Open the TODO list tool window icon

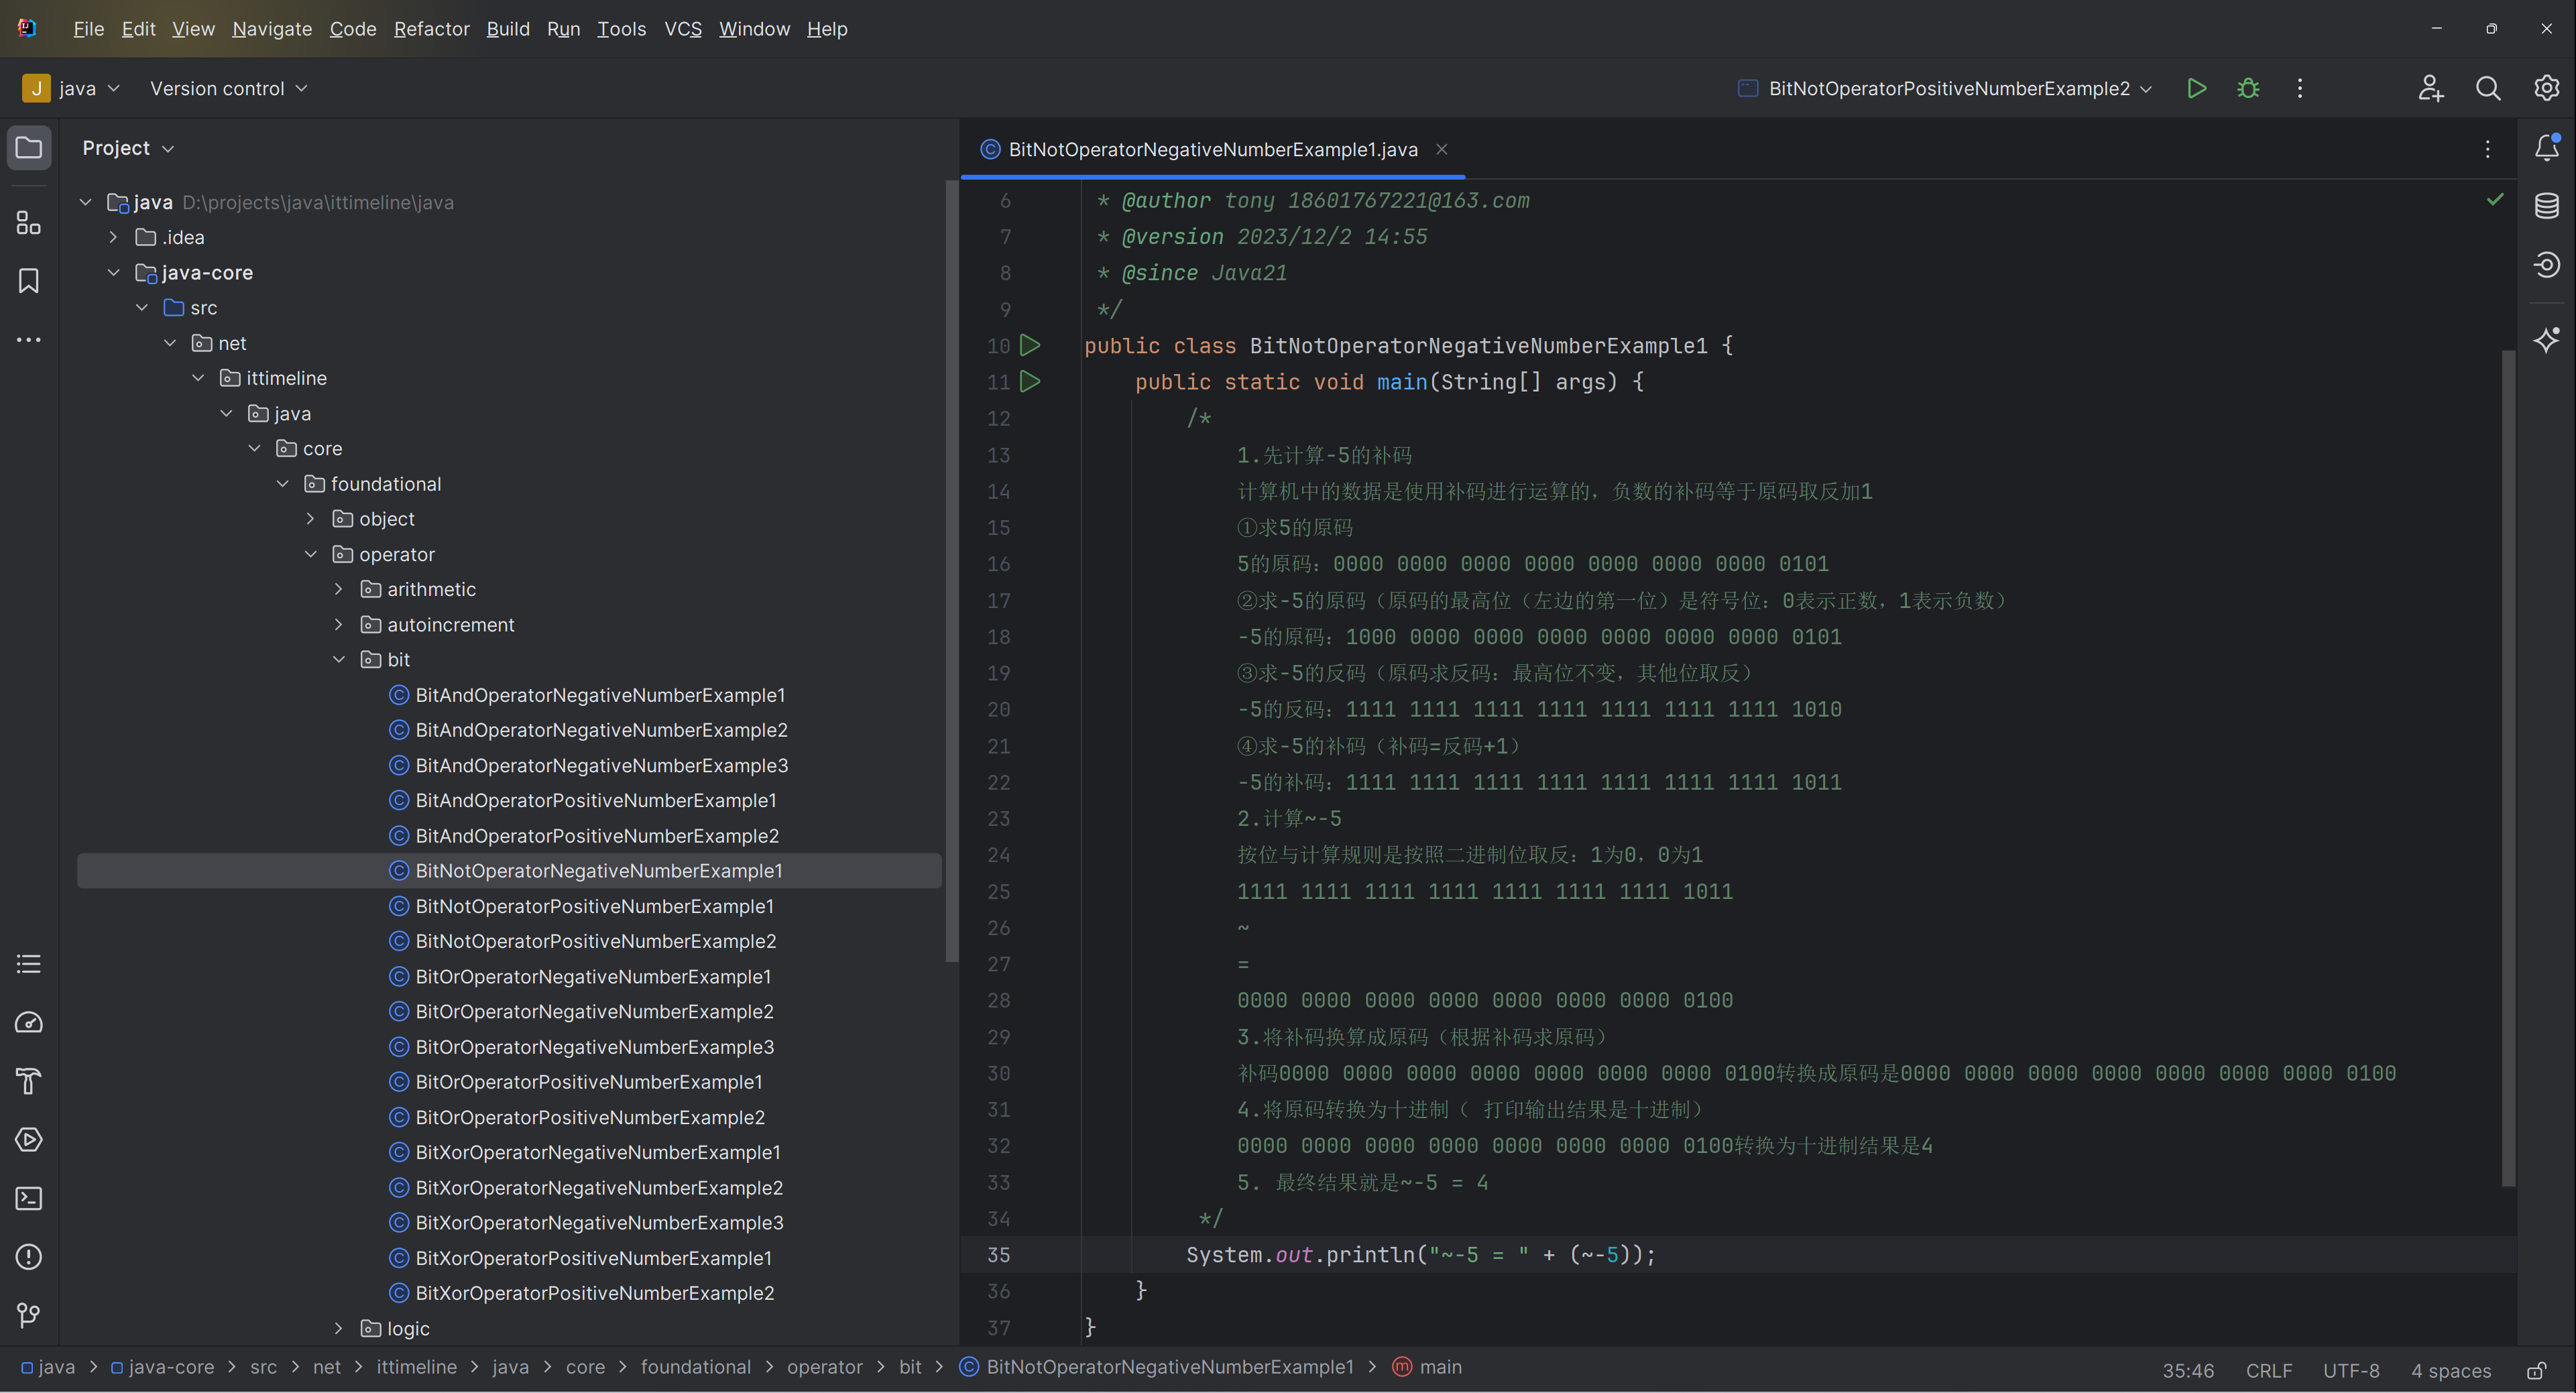(29, 964)
